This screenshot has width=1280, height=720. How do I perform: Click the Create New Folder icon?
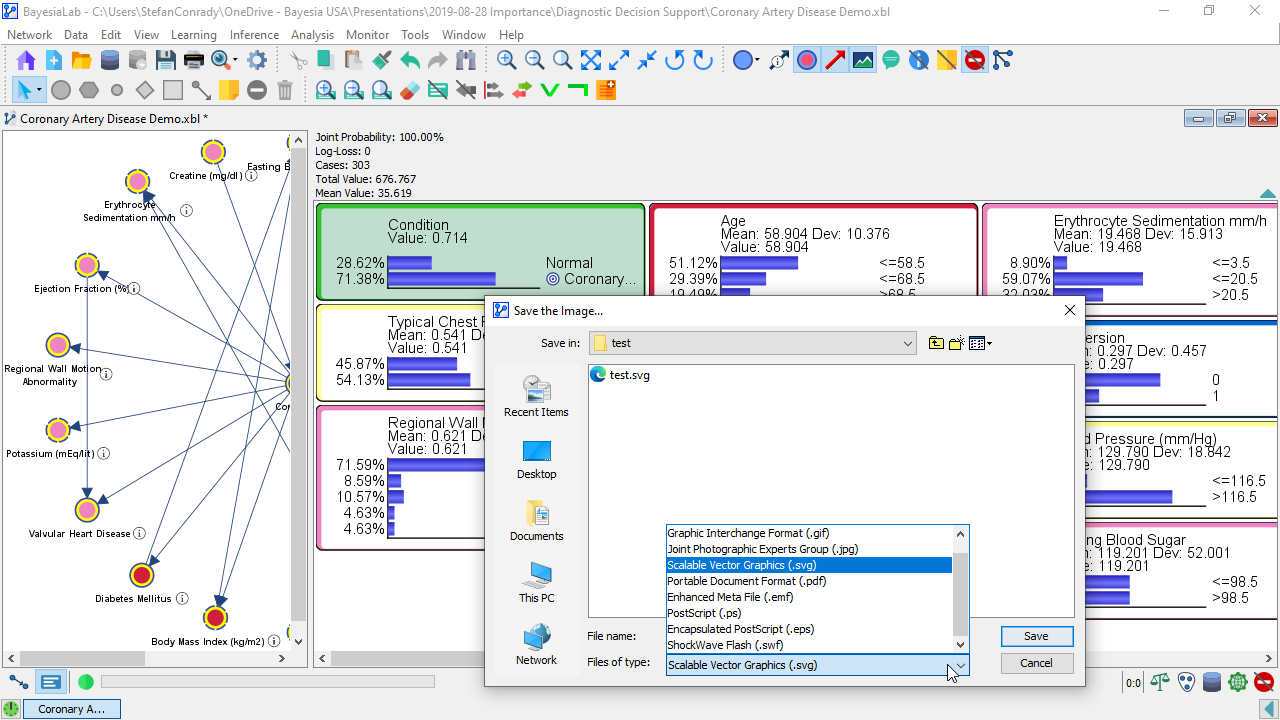click(x=957, y=343)
